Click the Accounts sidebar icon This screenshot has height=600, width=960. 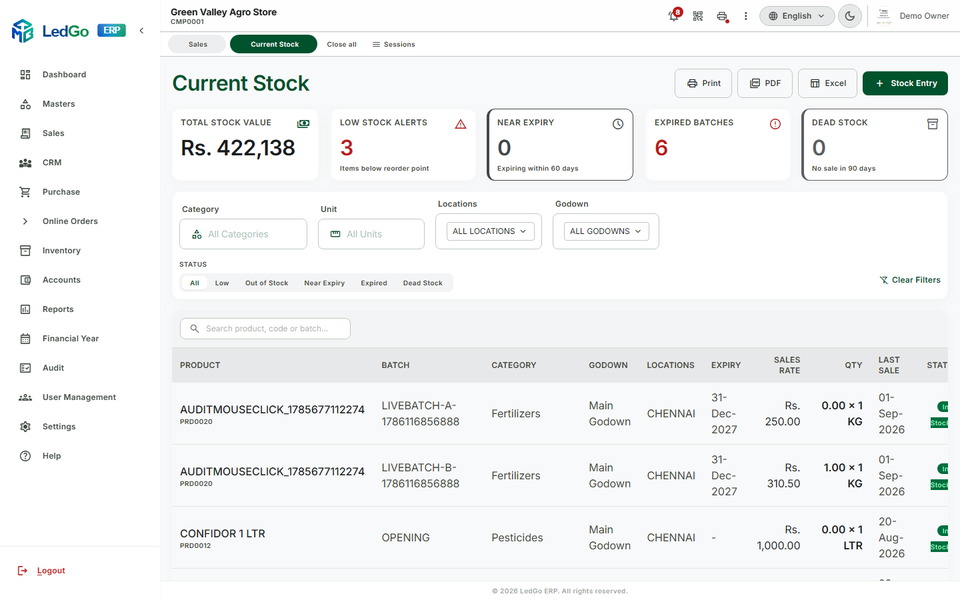[25, 280]
